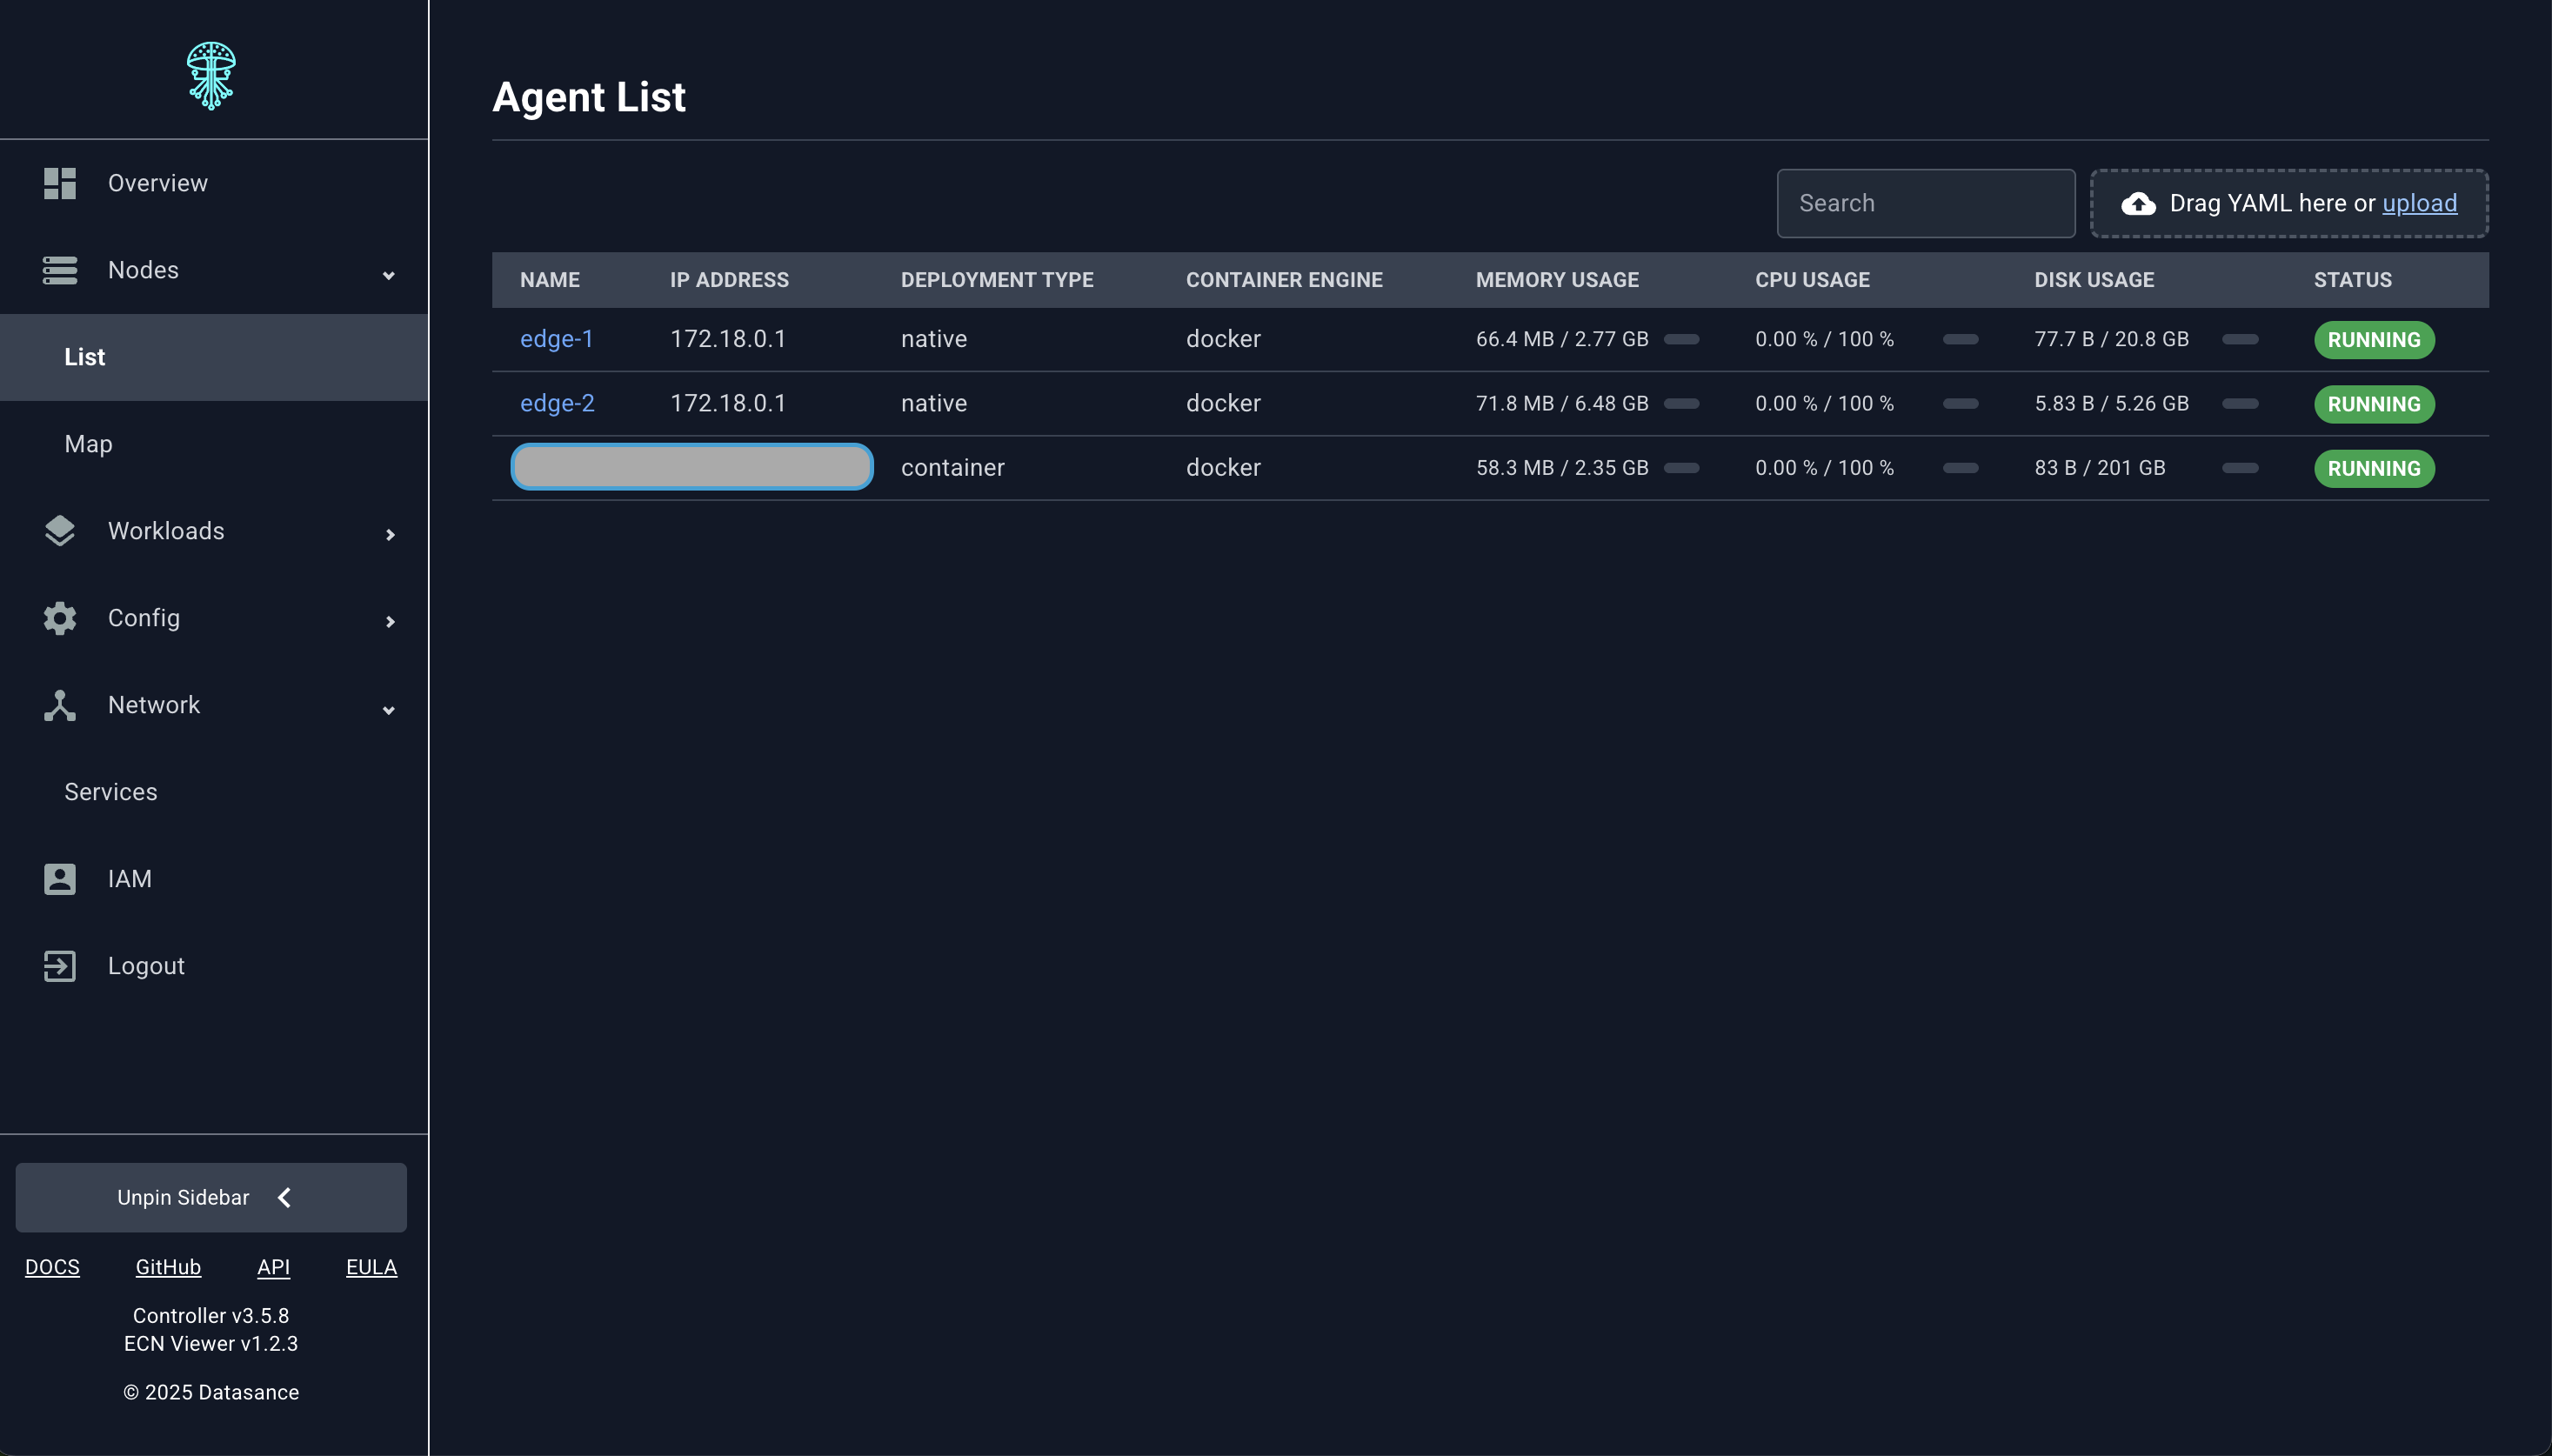Collapse the Network section chevron

pyautogui.click(x=389, y=709)
